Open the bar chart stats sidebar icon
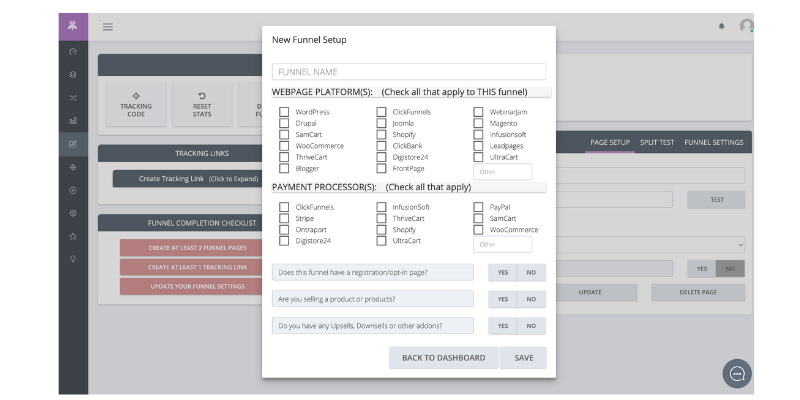 [x=73, y=121]
